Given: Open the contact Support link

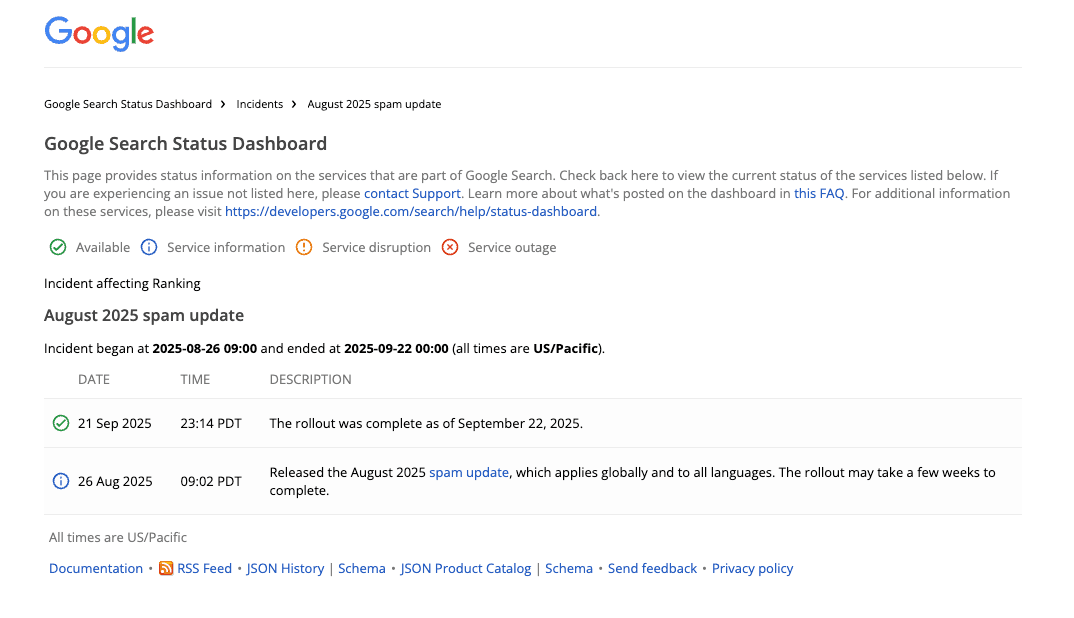Looking at the screenshot, I should coord(412,193).
